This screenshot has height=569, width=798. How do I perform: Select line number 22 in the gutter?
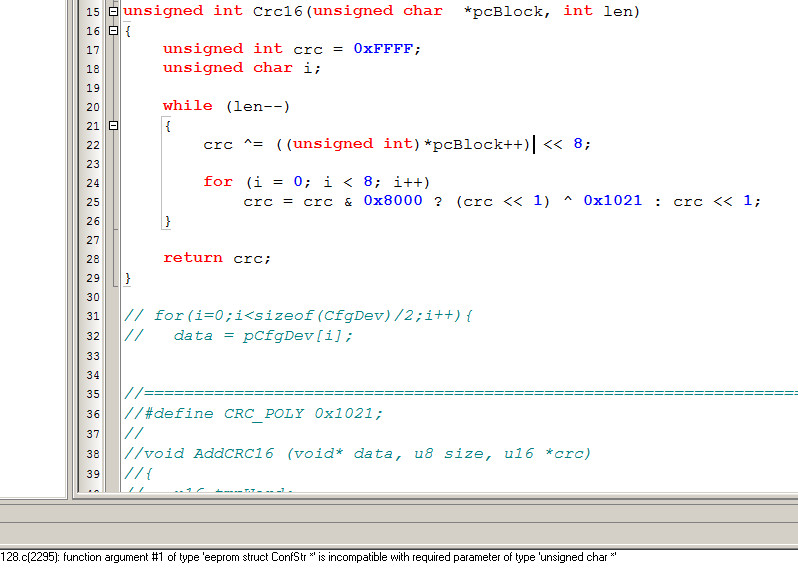pos(92,145)
